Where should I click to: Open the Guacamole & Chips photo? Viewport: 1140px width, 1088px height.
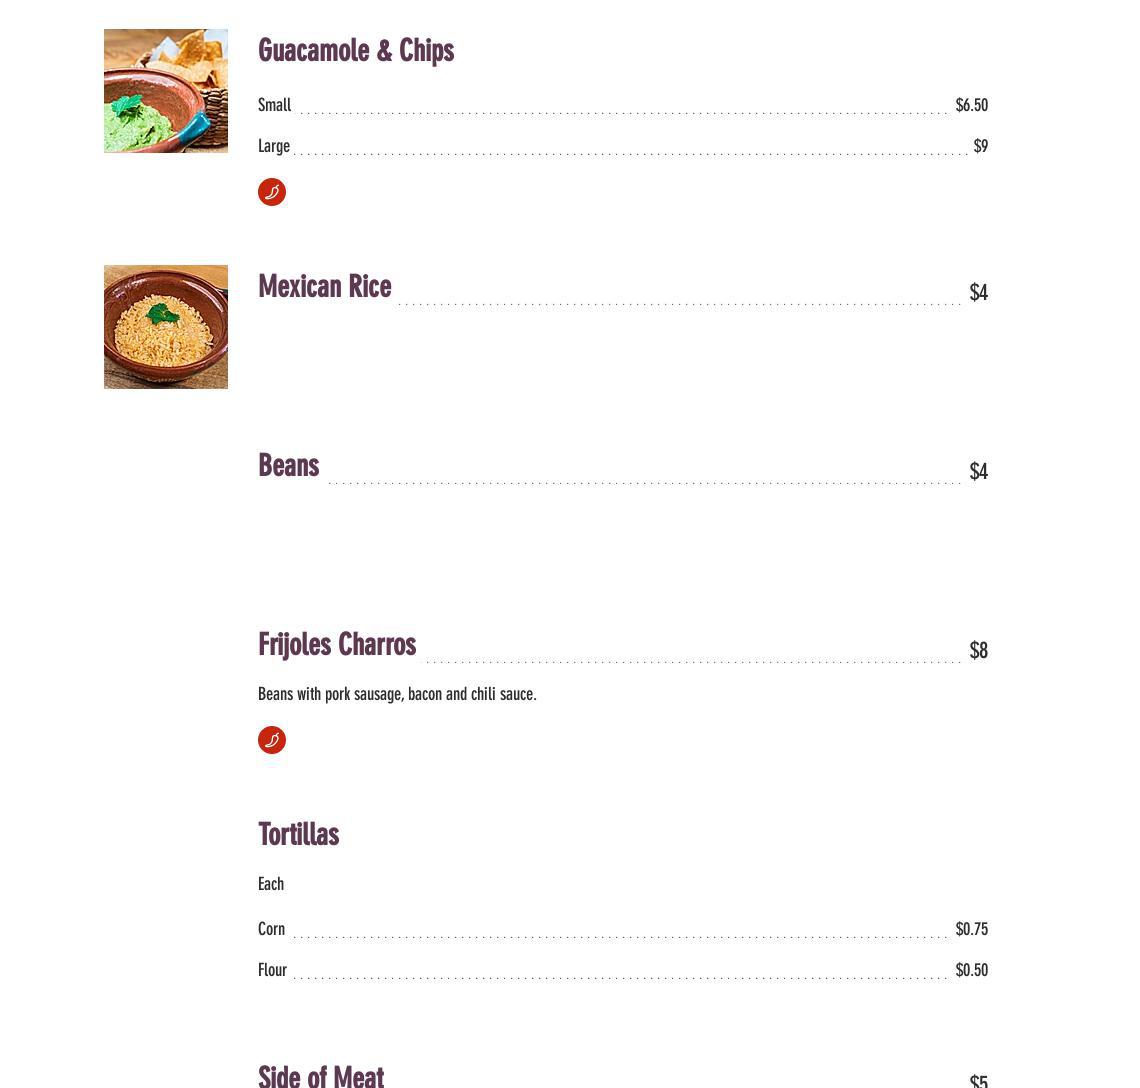[166, 91]
